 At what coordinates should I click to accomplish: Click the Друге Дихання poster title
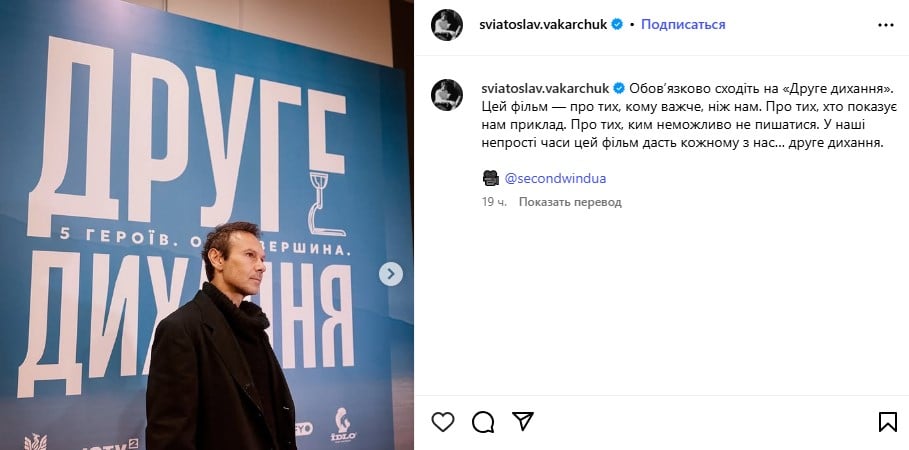point(186,215)
